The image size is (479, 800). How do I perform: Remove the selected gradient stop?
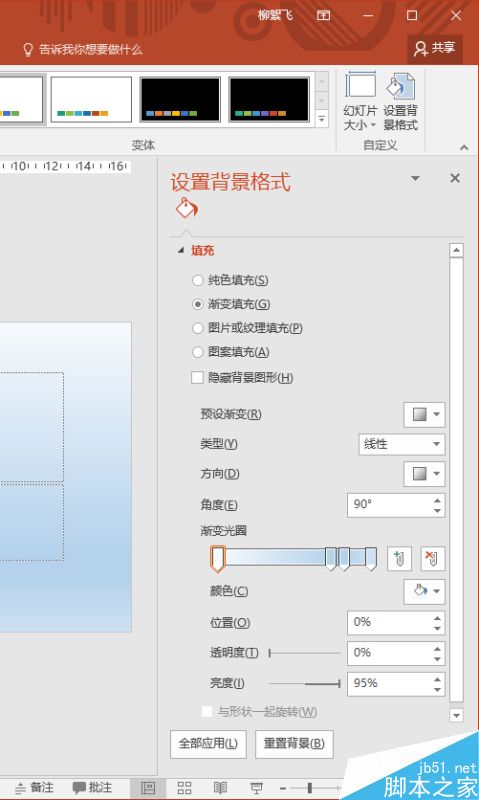(x=433, y=558)
